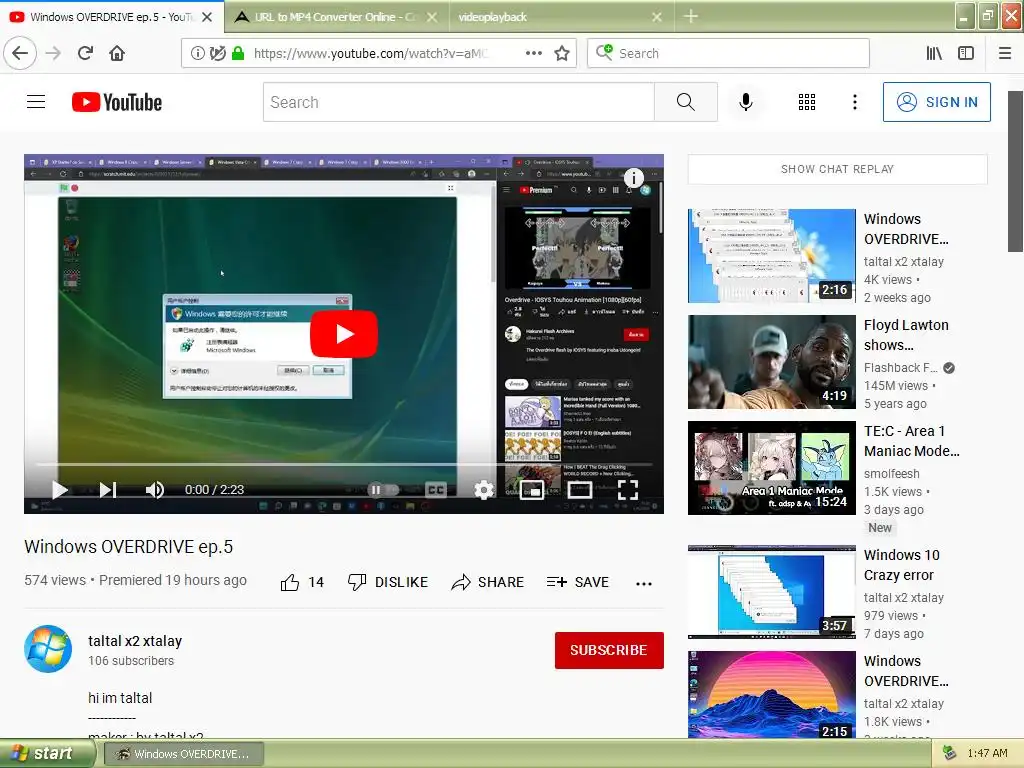The height and width of the screenshot is (768, 1024).
Task: Click the browser forward arrow
Action: [53, 53]
